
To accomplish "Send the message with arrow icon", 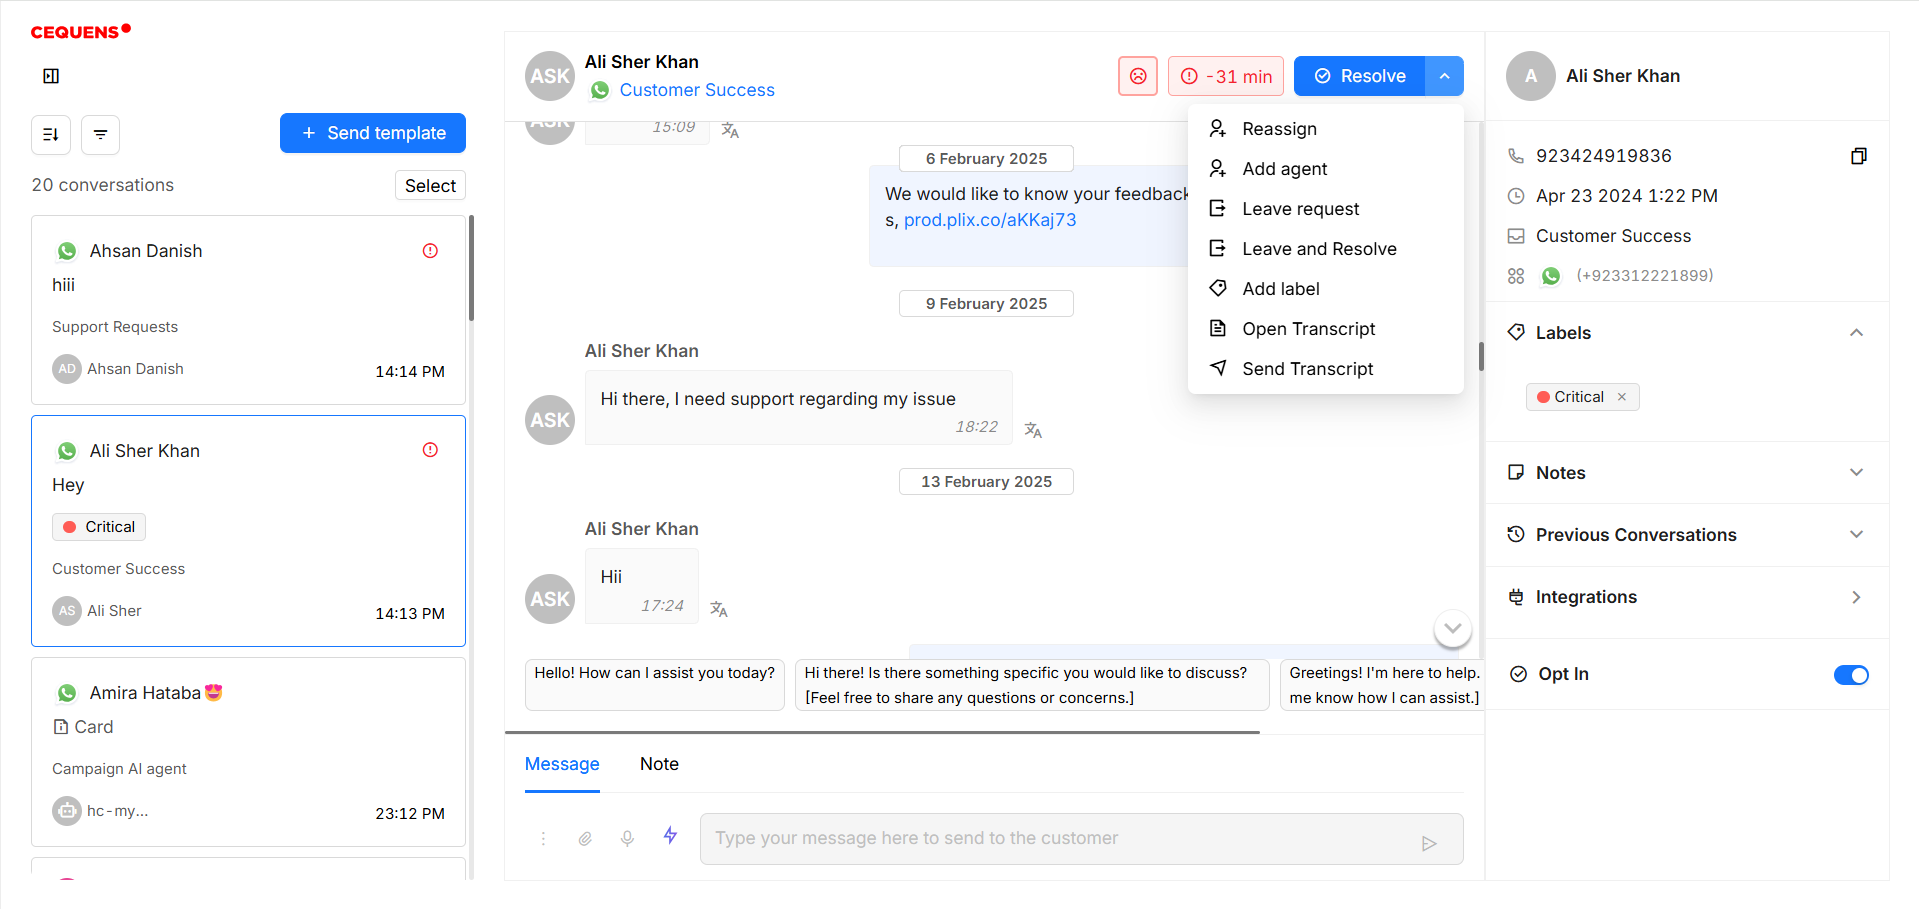I will coord(1429,843).
